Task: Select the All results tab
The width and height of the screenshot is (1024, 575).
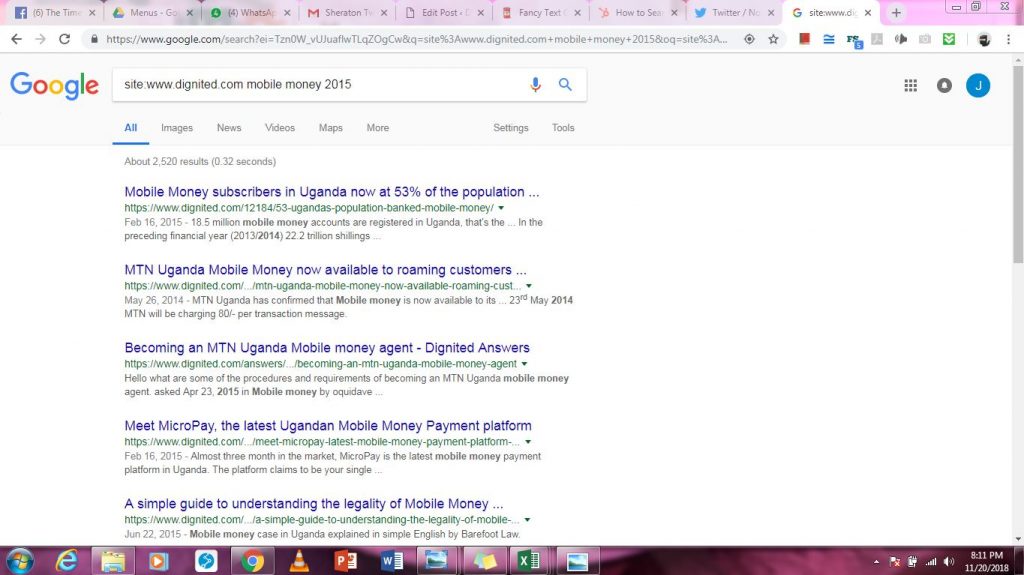Action: coord(131,128)
